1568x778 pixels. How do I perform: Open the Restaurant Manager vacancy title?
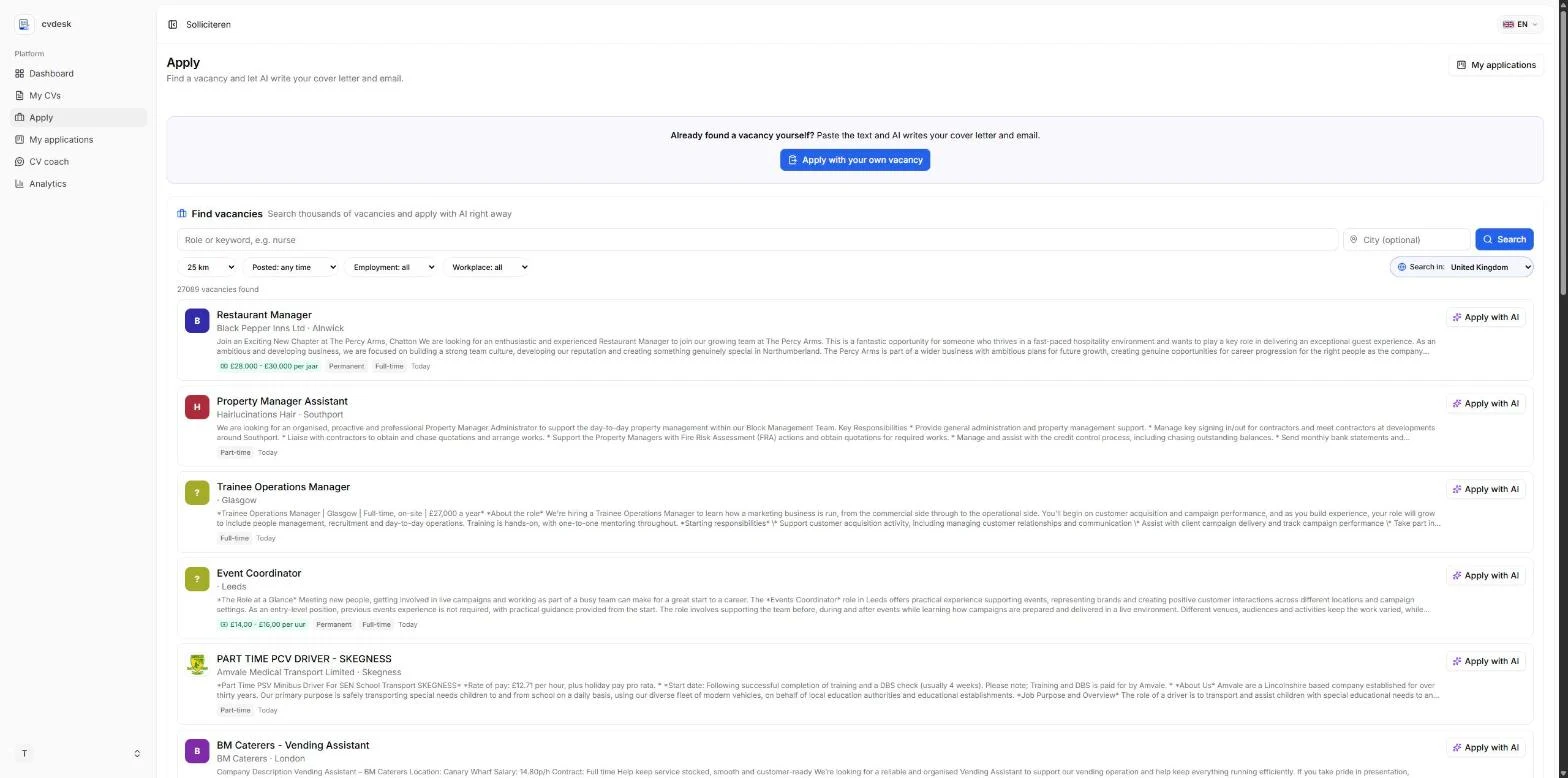pos(264,315)
